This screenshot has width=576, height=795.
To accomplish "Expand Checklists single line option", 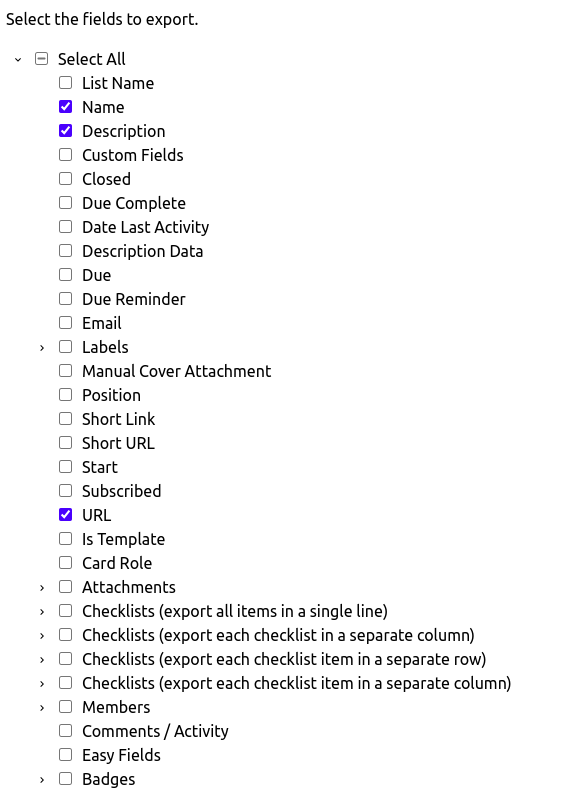I will click(42, 611).
